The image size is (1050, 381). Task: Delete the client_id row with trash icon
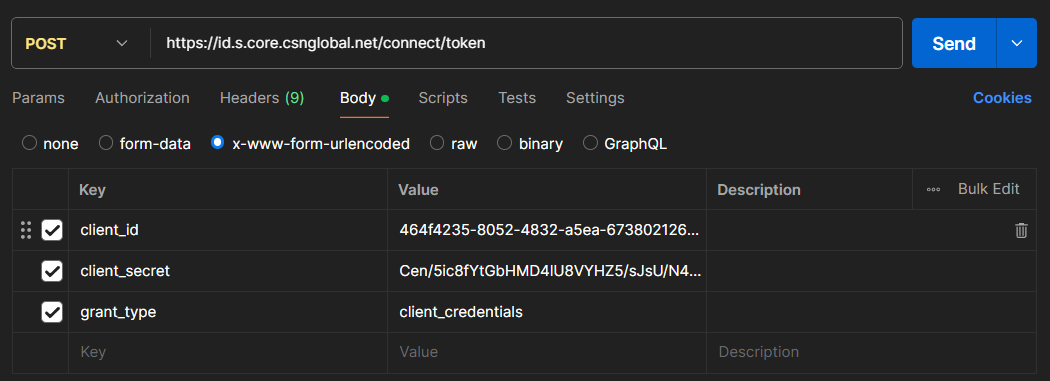[1021, 231]
